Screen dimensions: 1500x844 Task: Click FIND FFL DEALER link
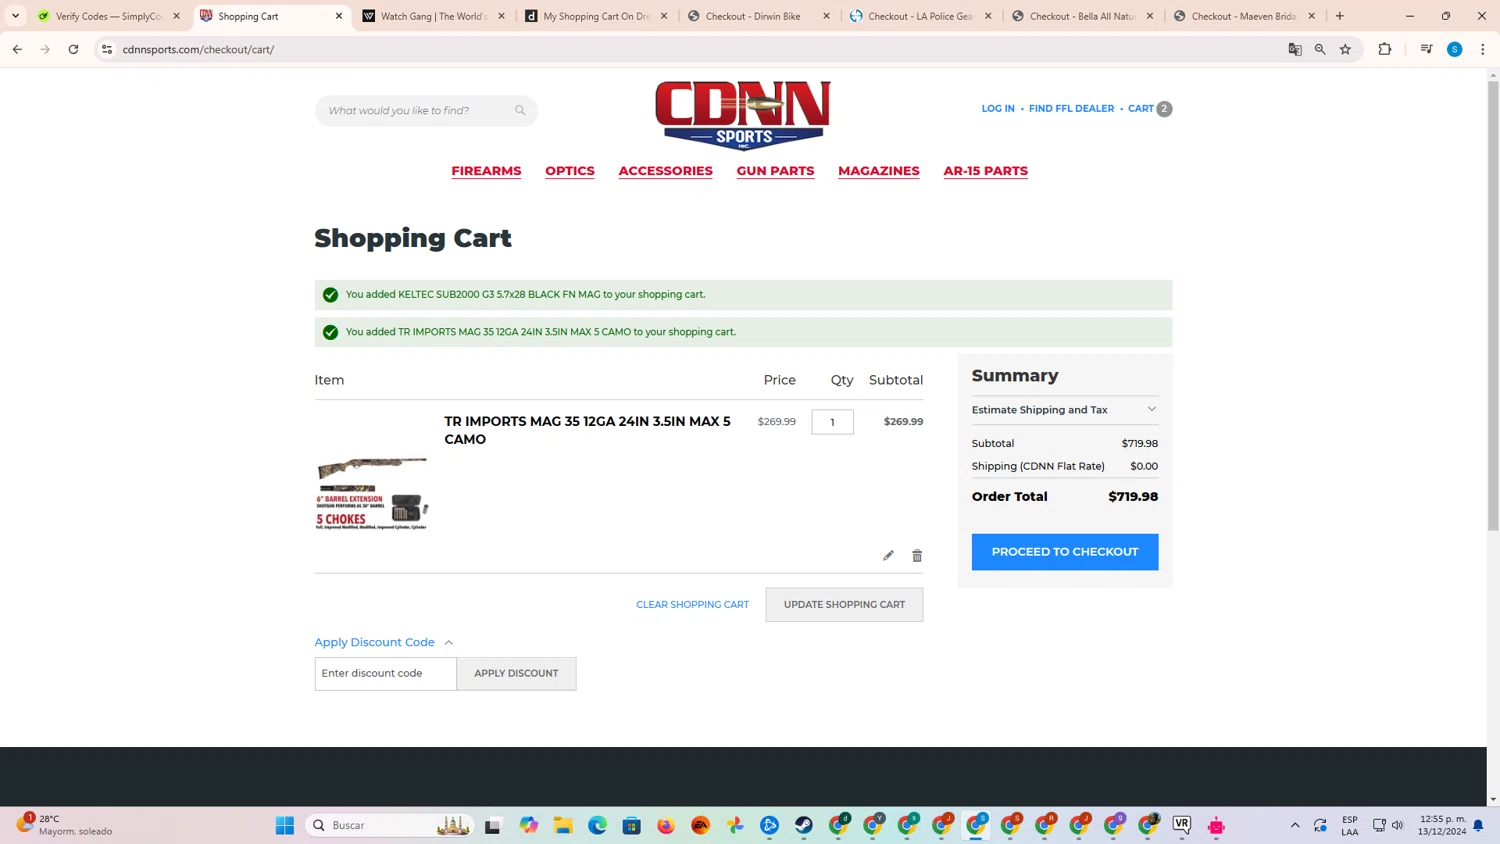(1071, 108)
